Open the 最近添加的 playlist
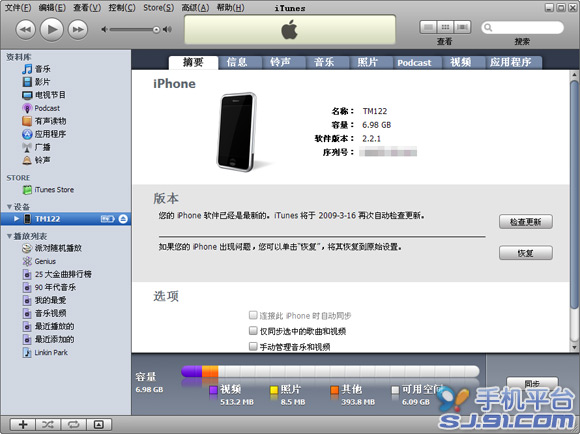The width and height of the screenshot is (580, 434). point(48,339)
